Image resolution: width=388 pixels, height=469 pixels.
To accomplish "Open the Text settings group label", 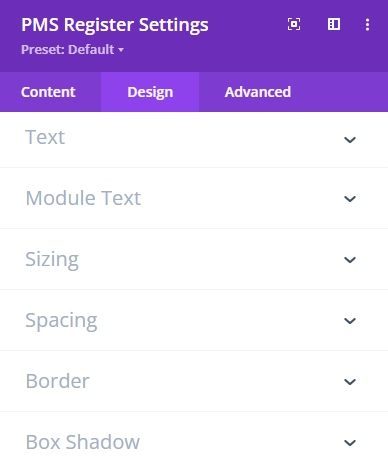I will pos(45,137).
